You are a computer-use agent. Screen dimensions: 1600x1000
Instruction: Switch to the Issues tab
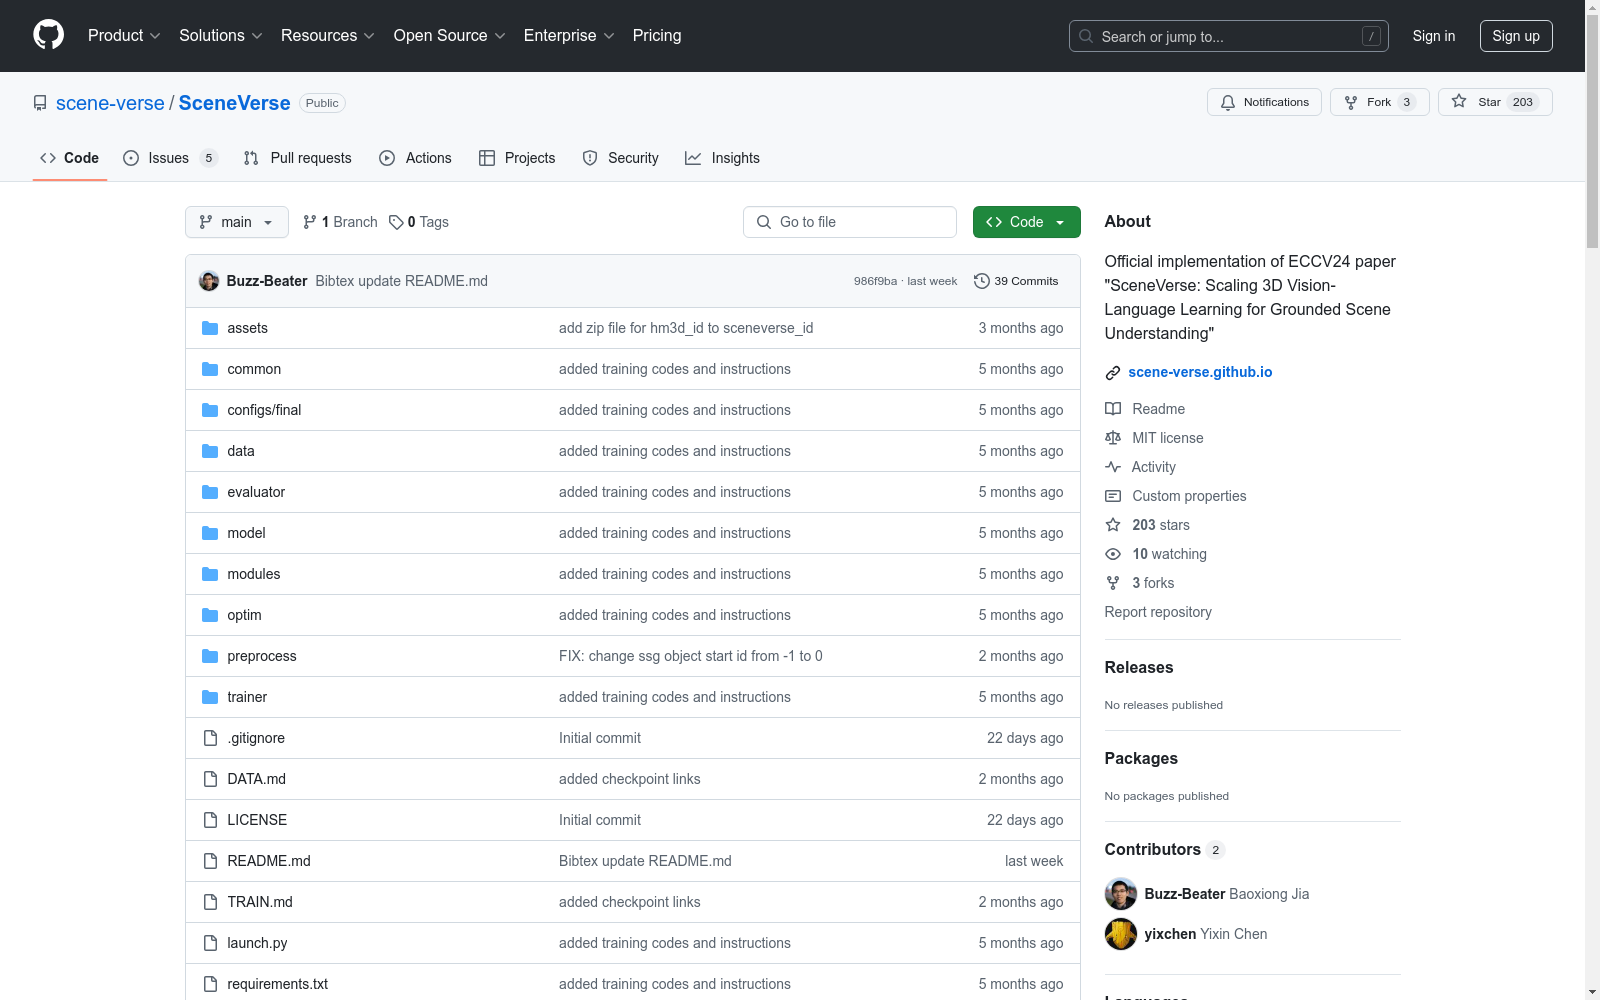170,158
